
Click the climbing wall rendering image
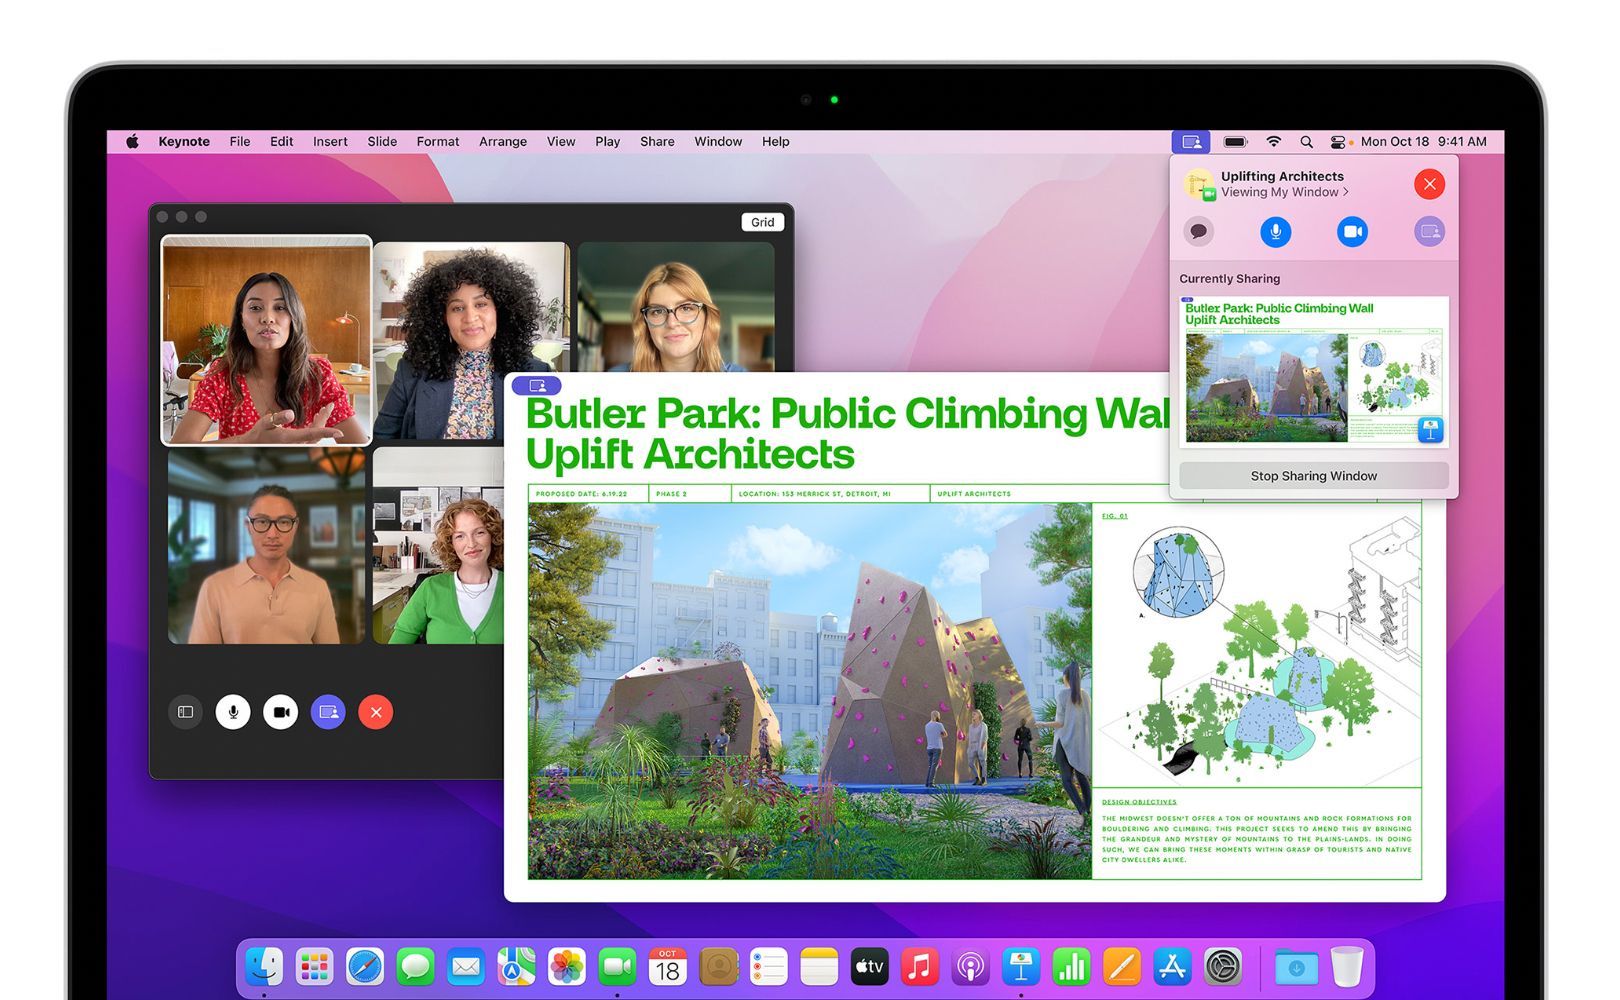point(809,691)
